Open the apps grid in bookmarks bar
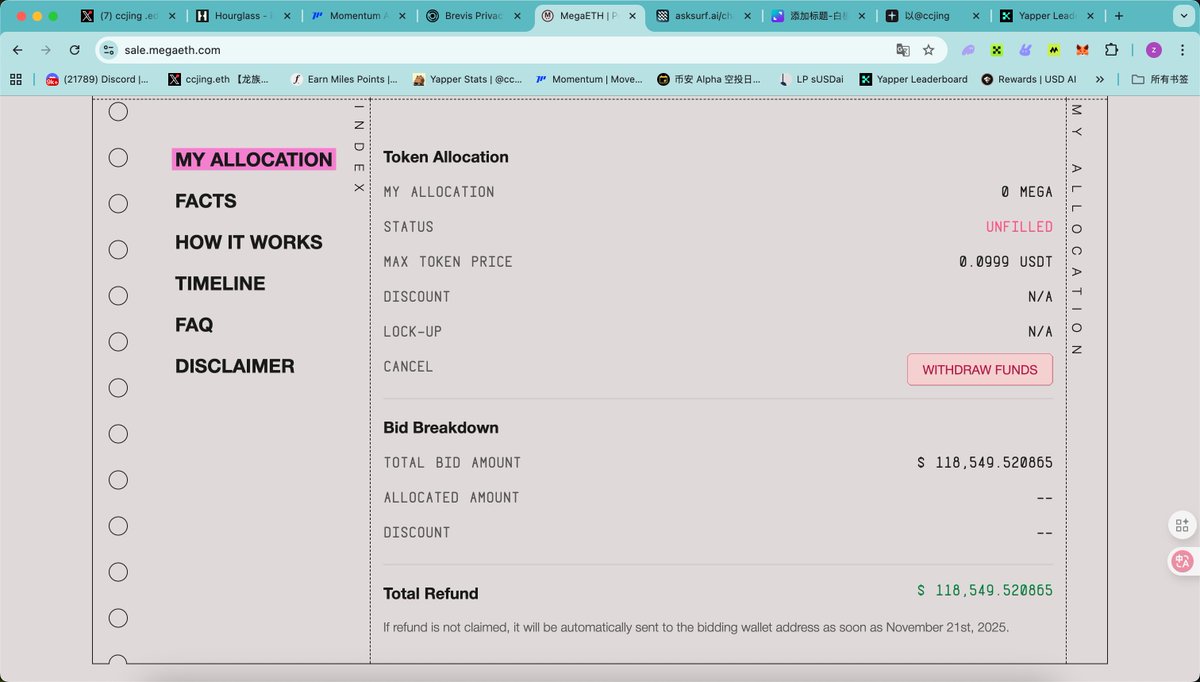The height and width of the screenshot is (682, 1200). (16, 79)
